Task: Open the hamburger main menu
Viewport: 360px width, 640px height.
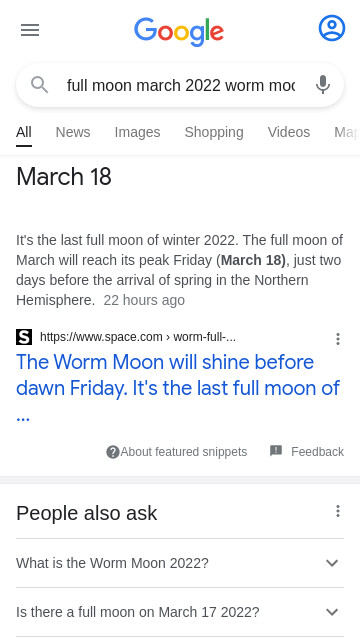Action: (30, 30)
